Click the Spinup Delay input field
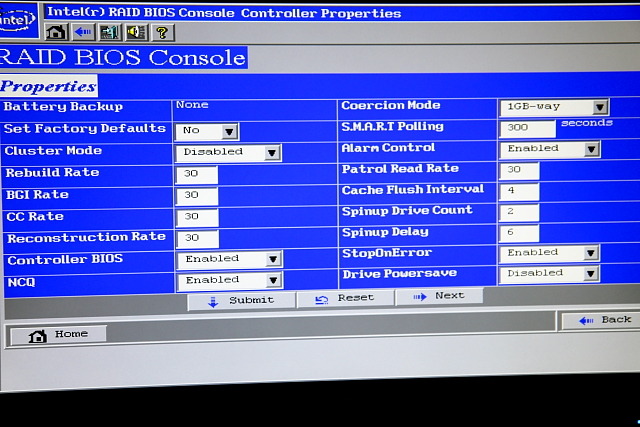640x427 pixels. [x=520, y=233]
